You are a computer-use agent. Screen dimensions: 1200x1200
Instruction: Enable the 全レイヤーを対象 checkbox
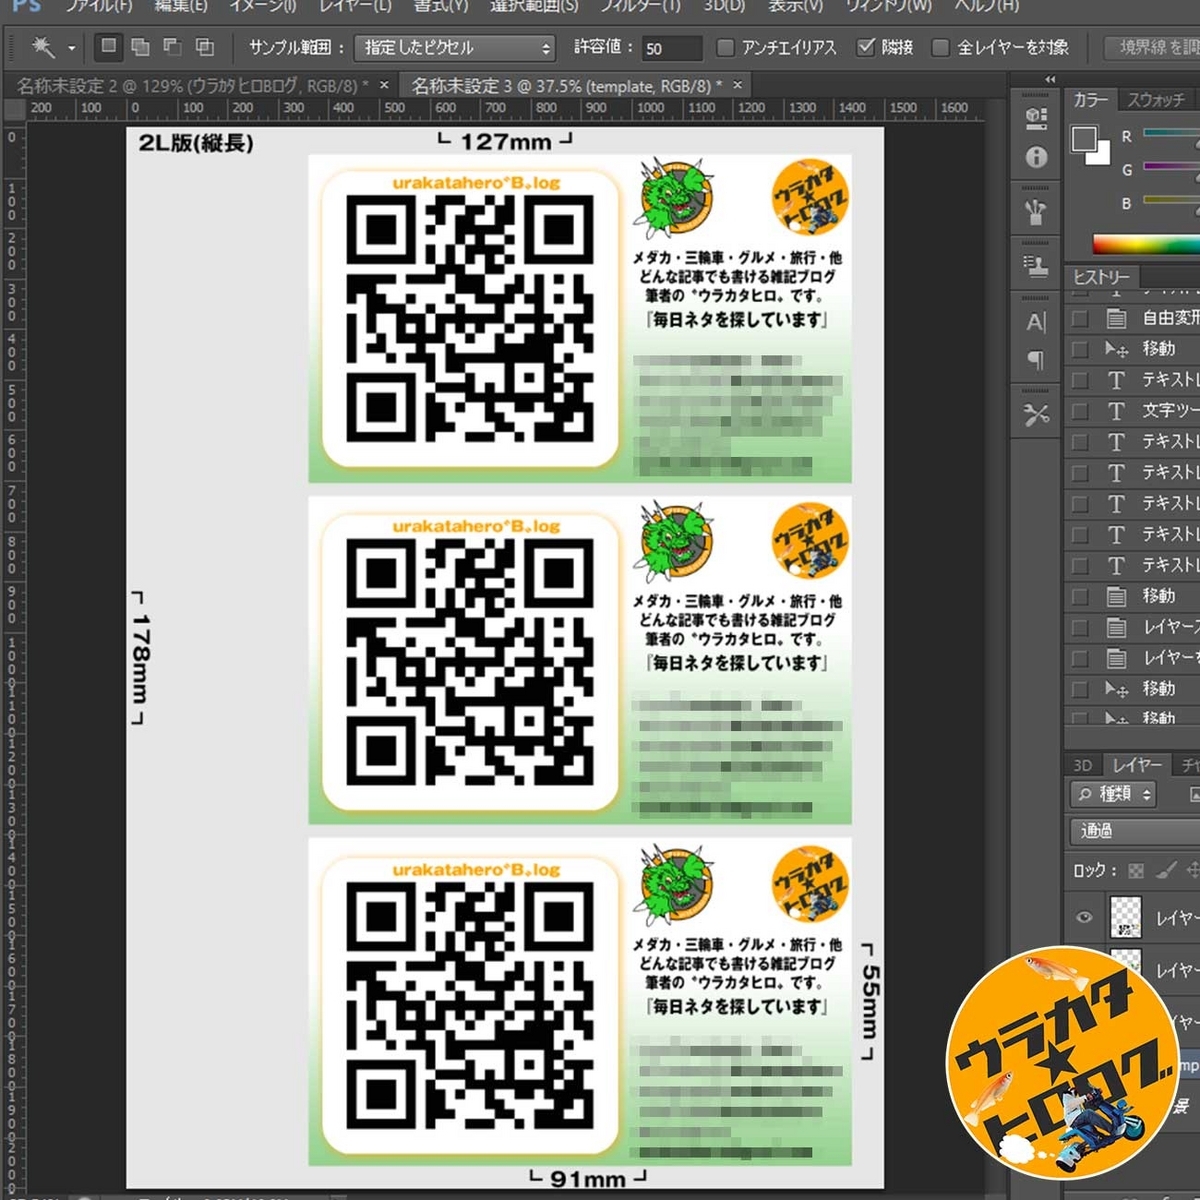pyautogui.click(x=940, y=47)
